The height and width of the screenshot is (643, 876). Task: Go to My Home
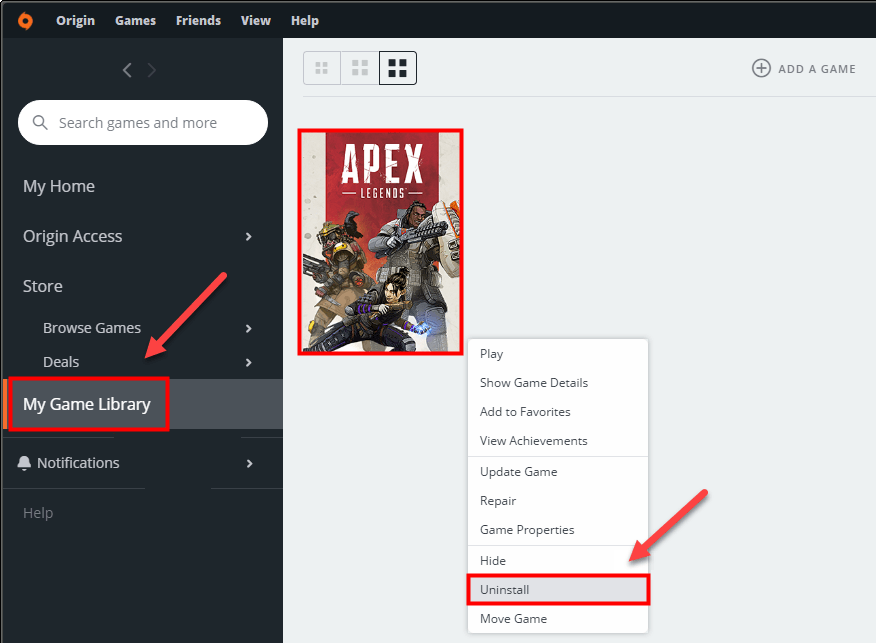point(59,186)
